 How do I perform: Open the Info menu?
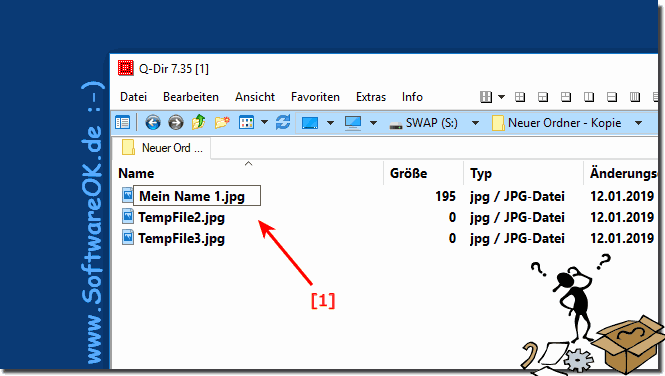click(x=412, y=97)
